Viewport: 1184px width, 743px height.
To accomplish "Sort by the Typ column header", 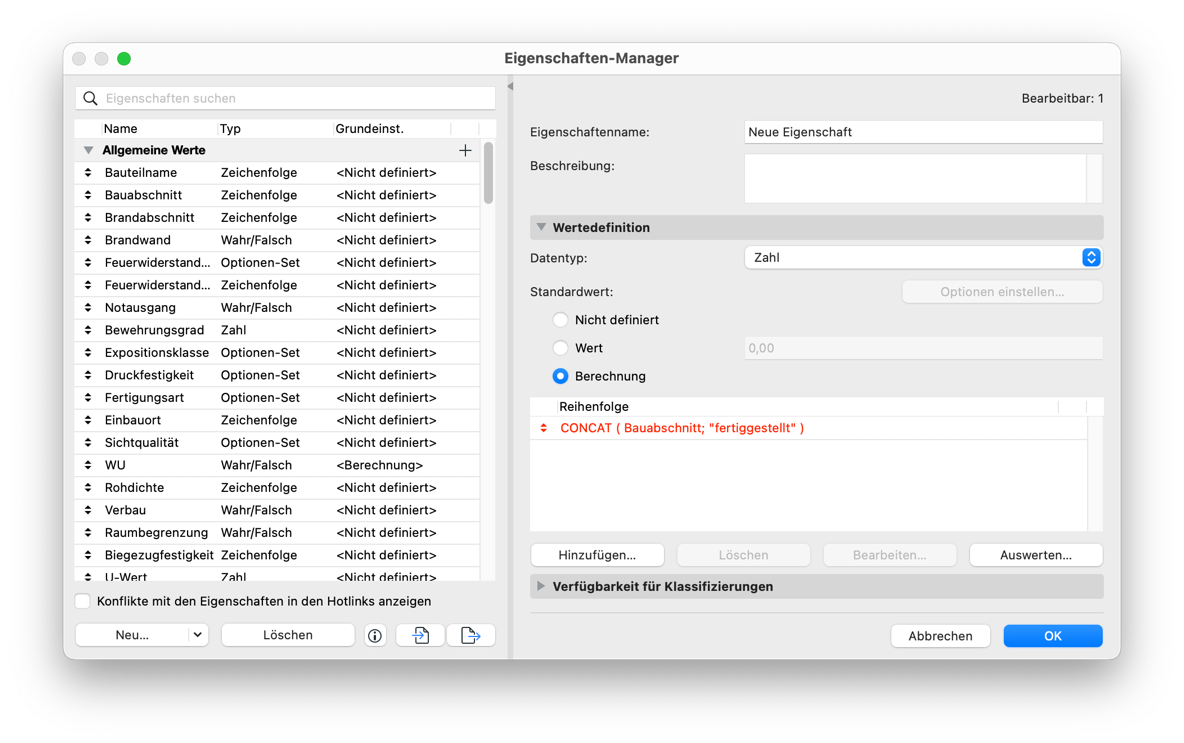I will (x=230, y=129).
